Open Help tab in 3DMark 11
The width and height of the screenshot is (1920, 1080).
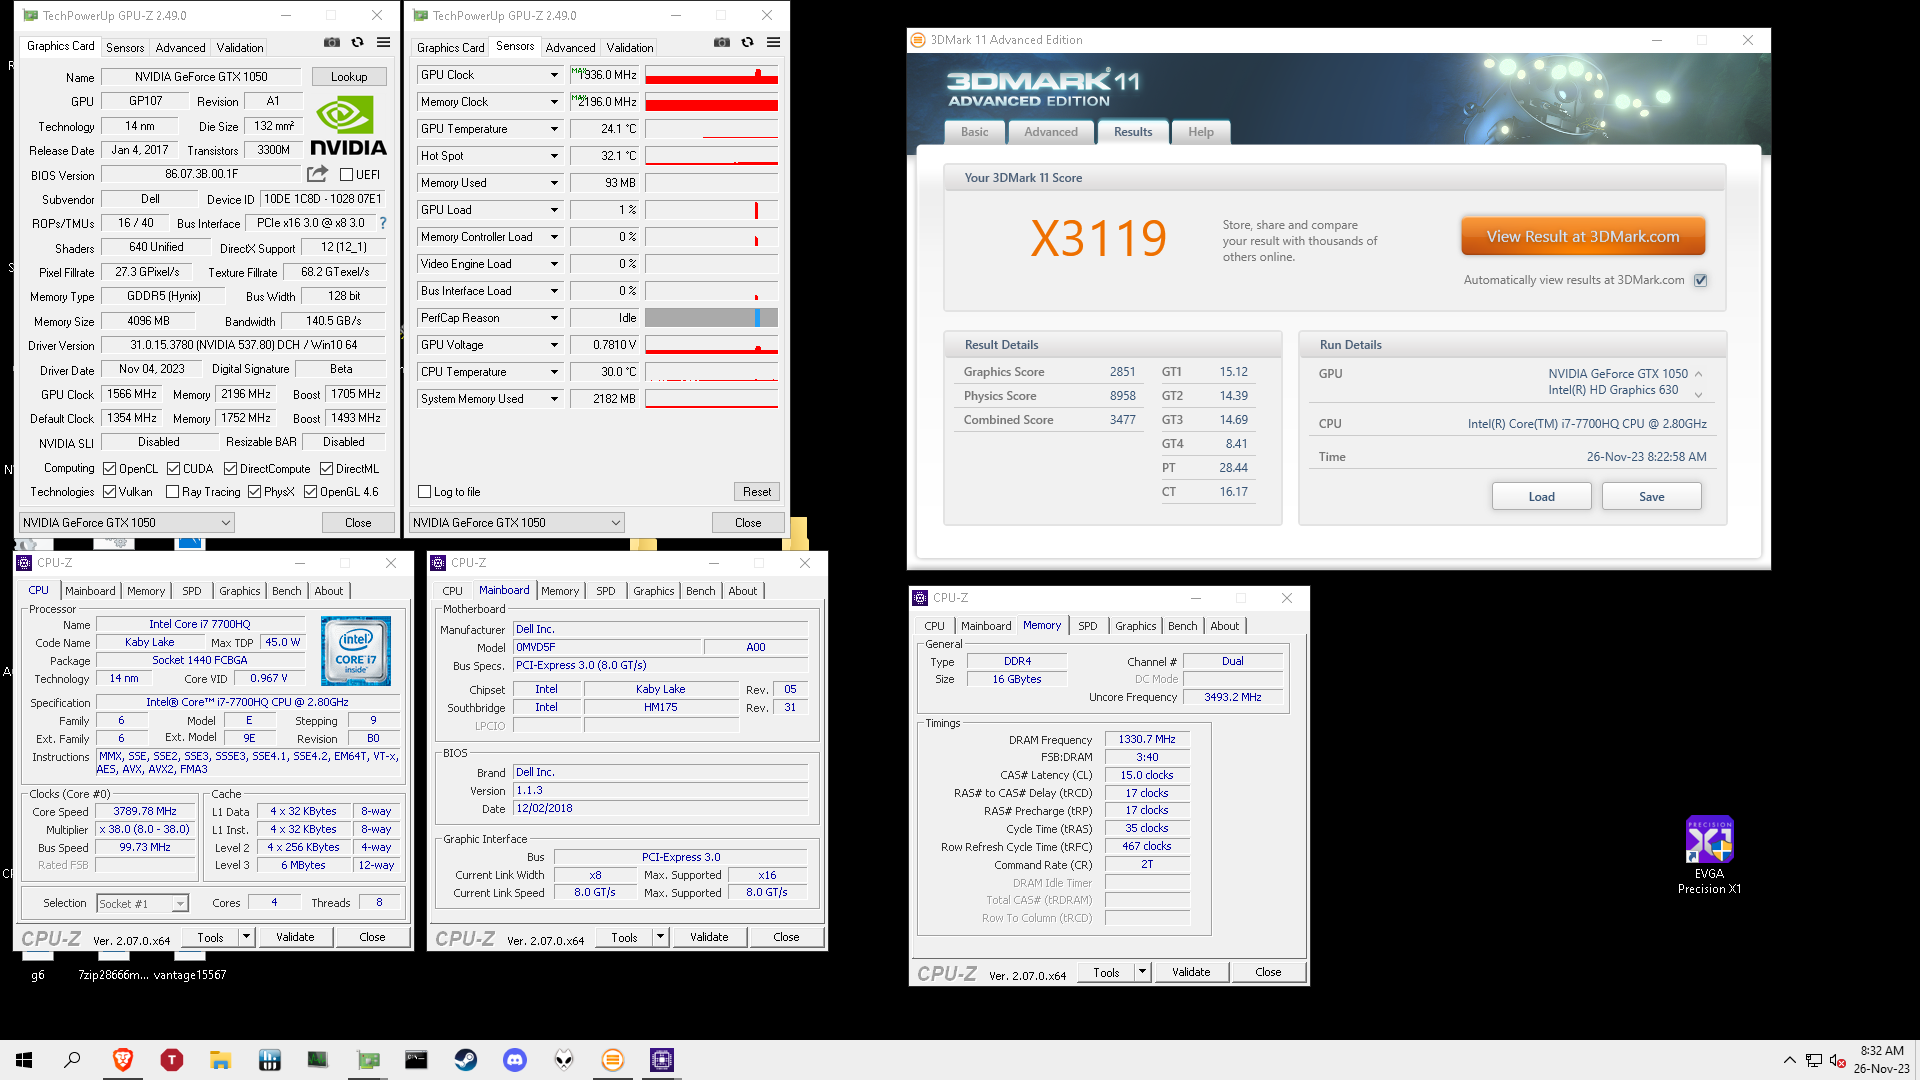coord(1201,132)
